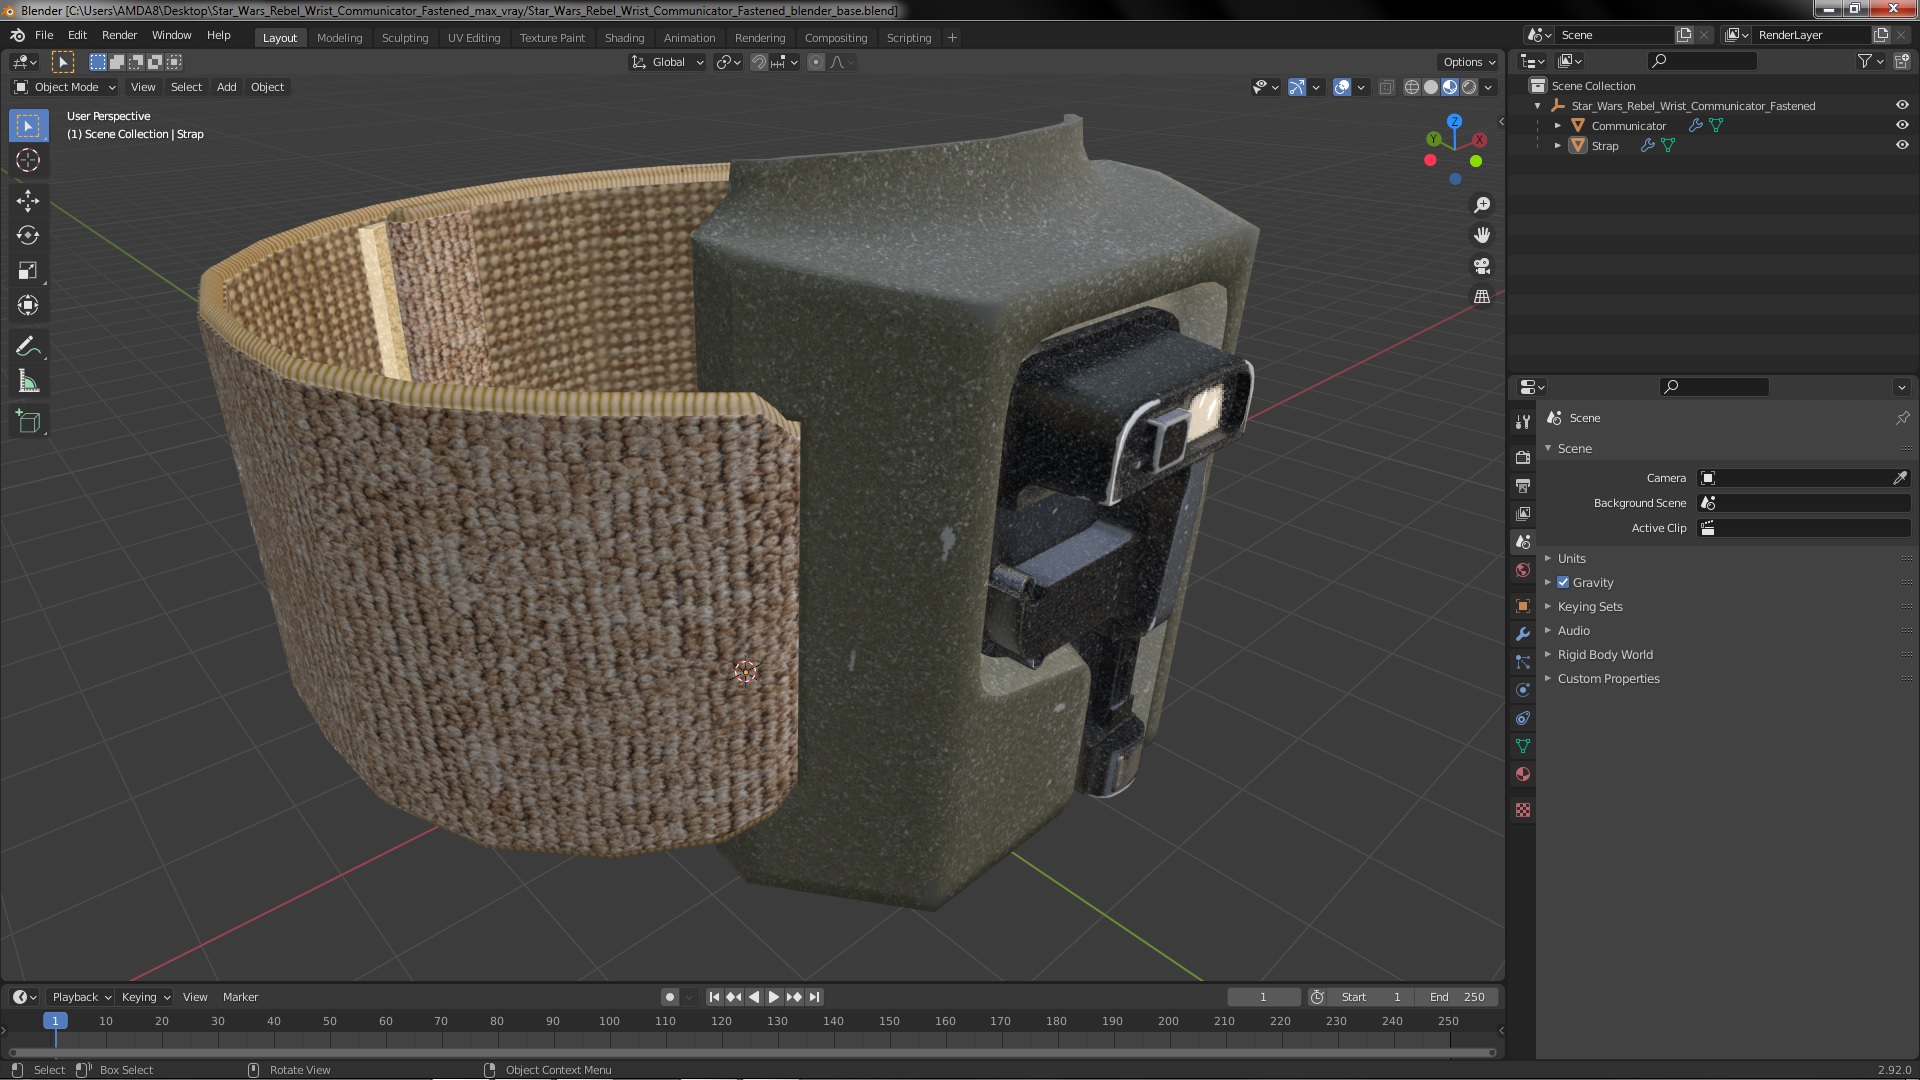Switch to the UV Editing workspace tab
This screenshot has width=1920, height=1080.
coord(474,38)
